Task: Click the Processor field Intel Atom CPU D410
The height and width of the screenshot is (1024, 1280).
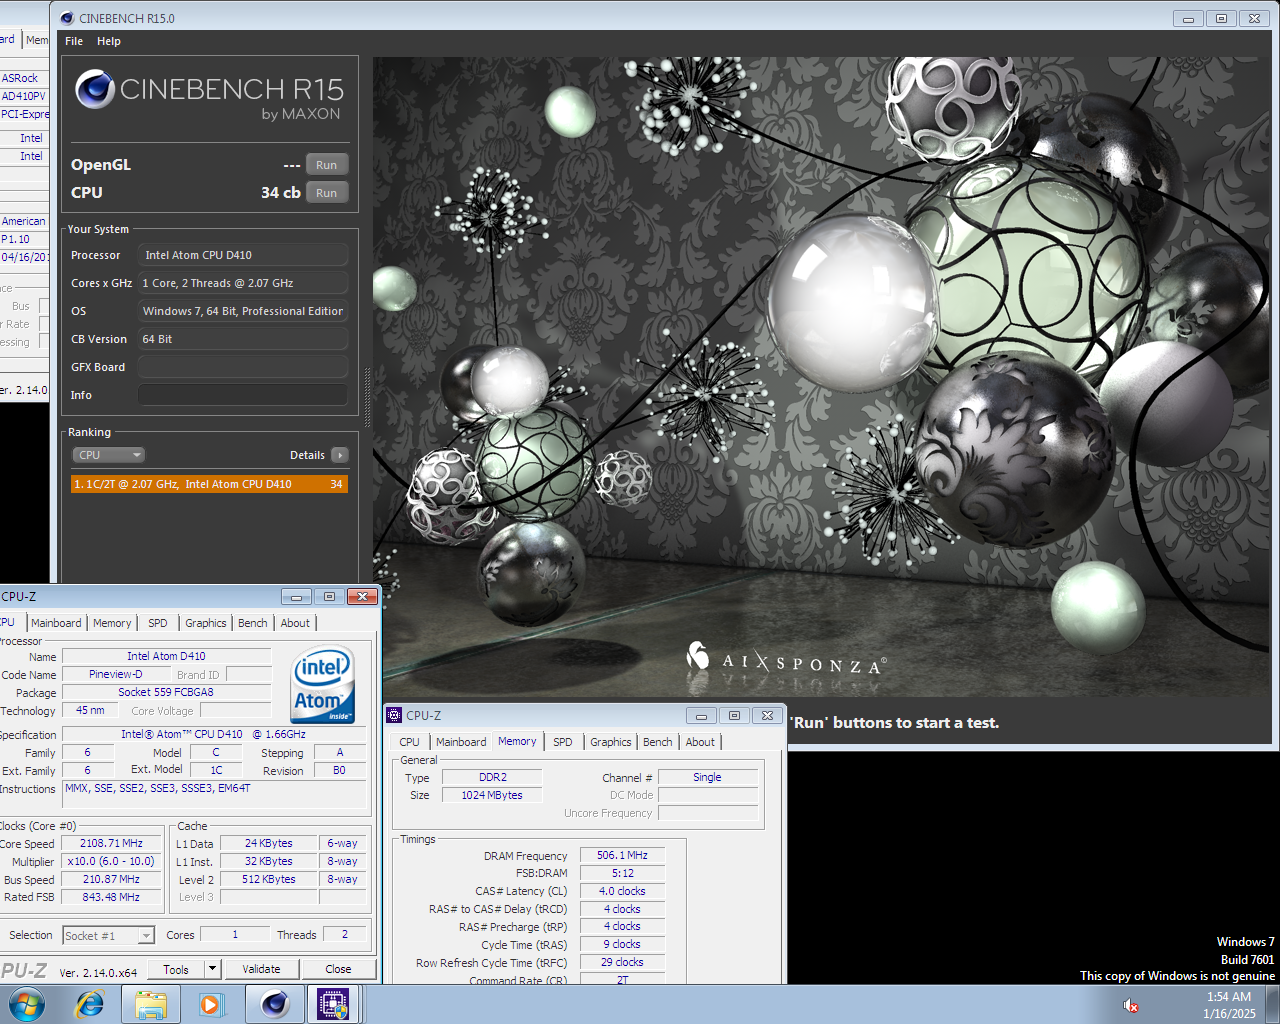Action: coord(243,255)
